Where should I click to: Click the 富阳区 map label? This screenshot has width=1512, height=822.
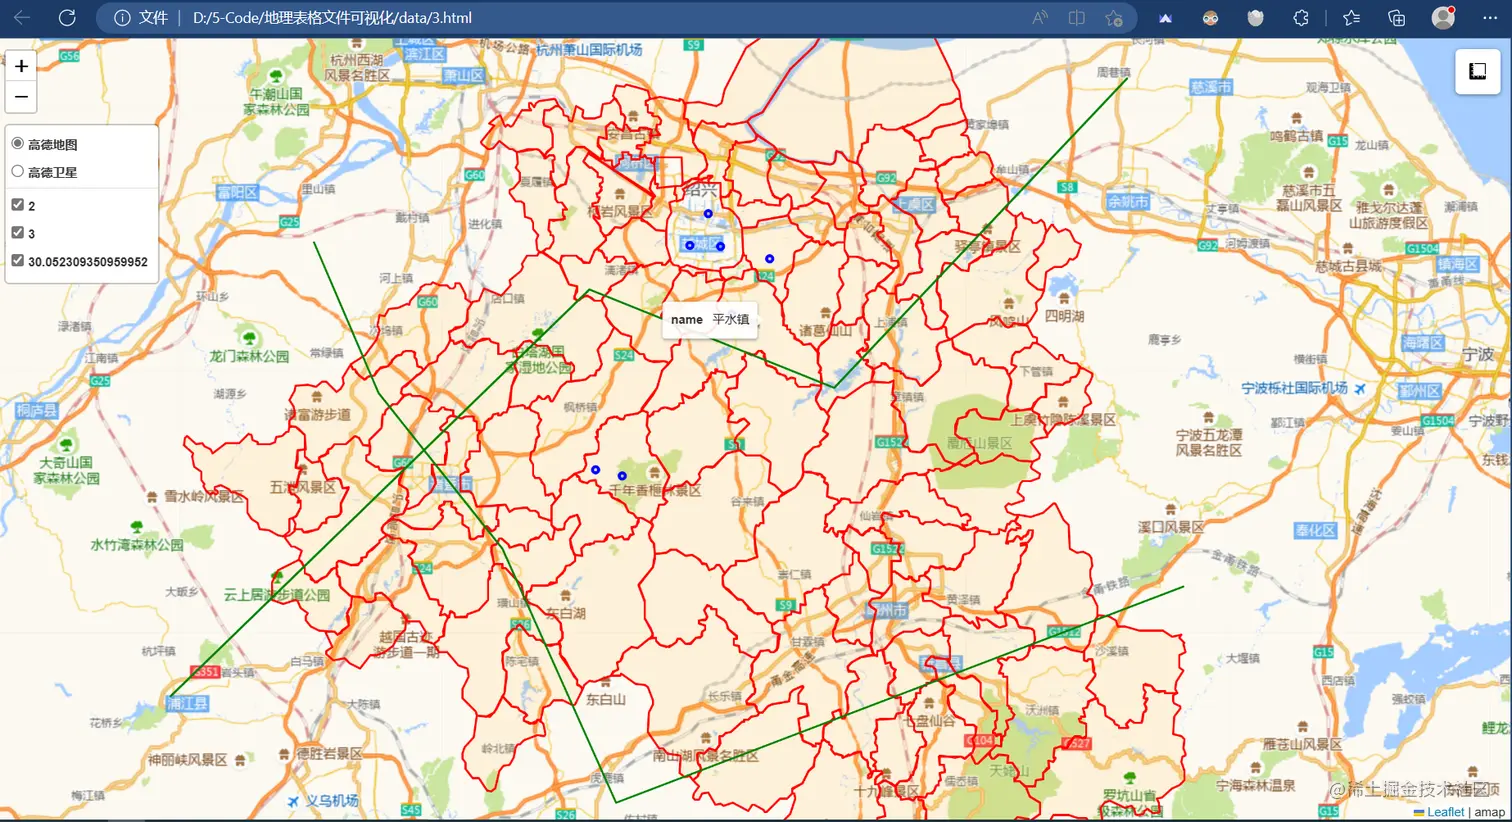(x=237, y=192)
